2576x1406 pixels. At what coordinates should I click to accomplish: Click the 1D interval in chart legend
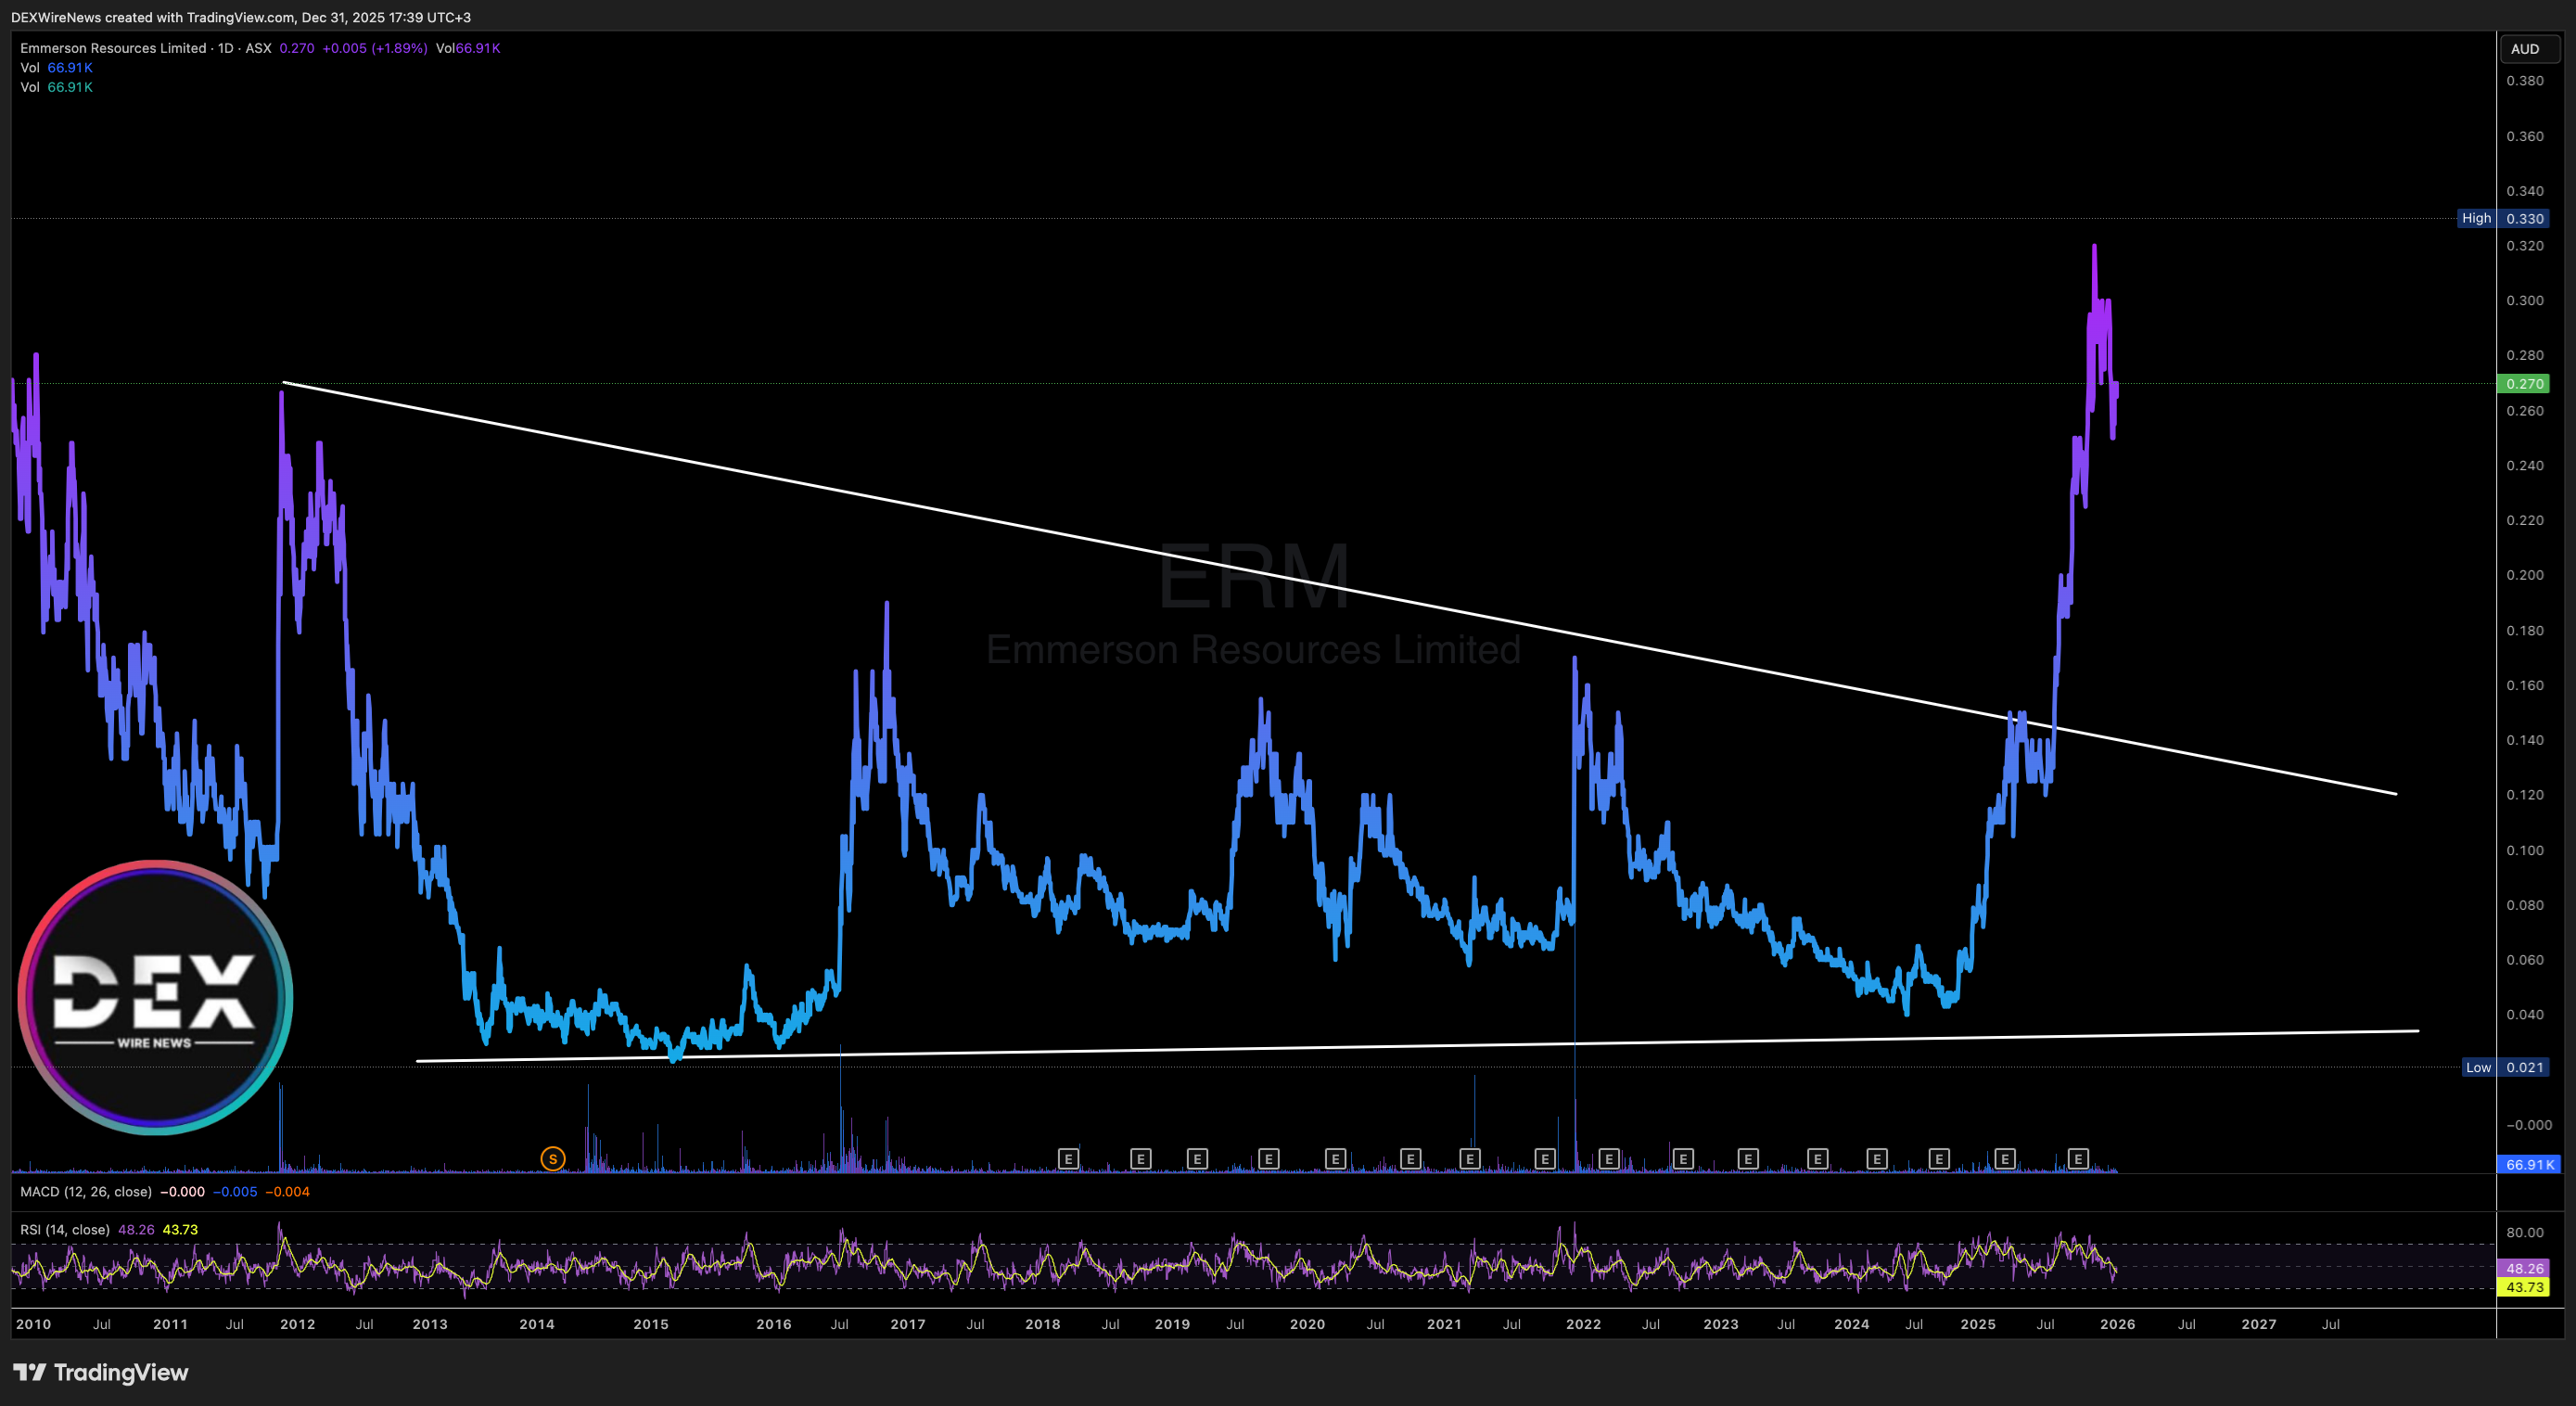click(x=226, y=48)
